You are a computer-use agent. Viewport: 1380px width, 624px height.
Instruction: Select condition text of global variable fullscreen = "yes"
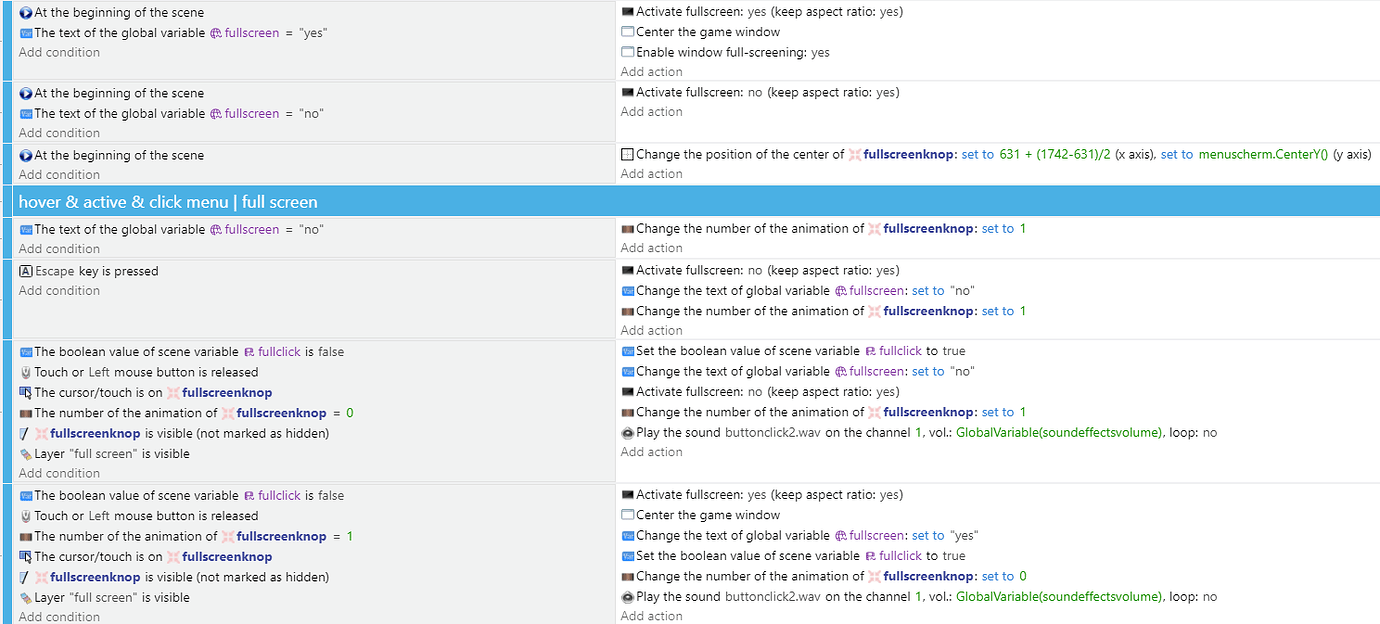click(x=173, y=33)
